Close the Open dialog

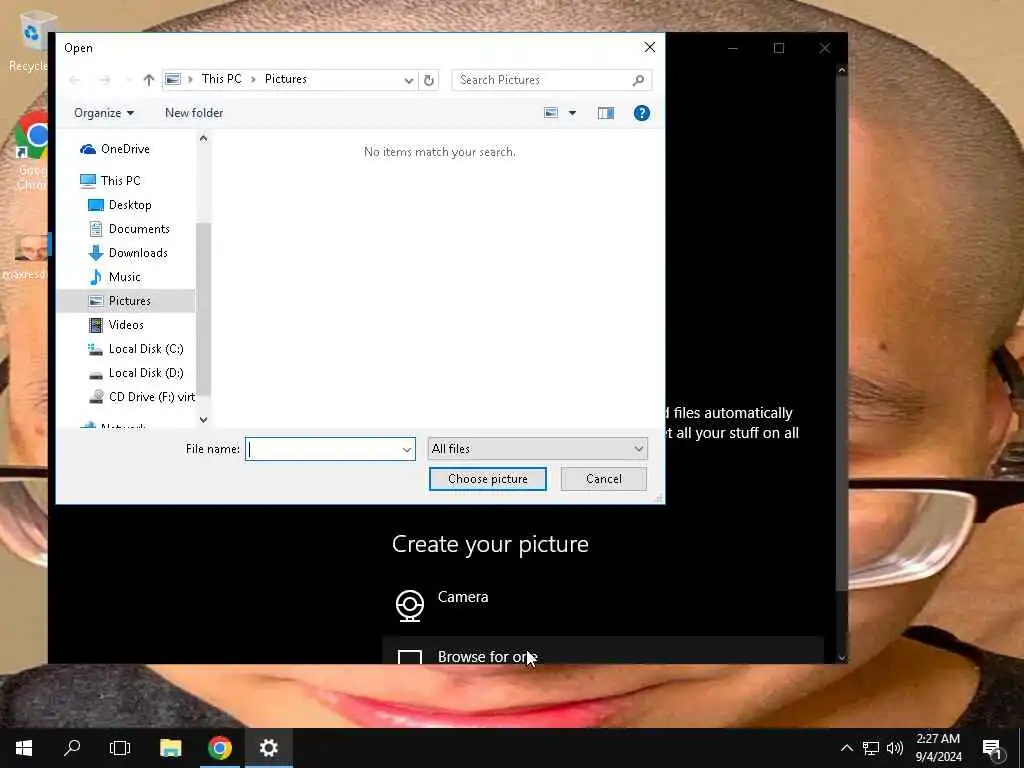coord(650,47)
